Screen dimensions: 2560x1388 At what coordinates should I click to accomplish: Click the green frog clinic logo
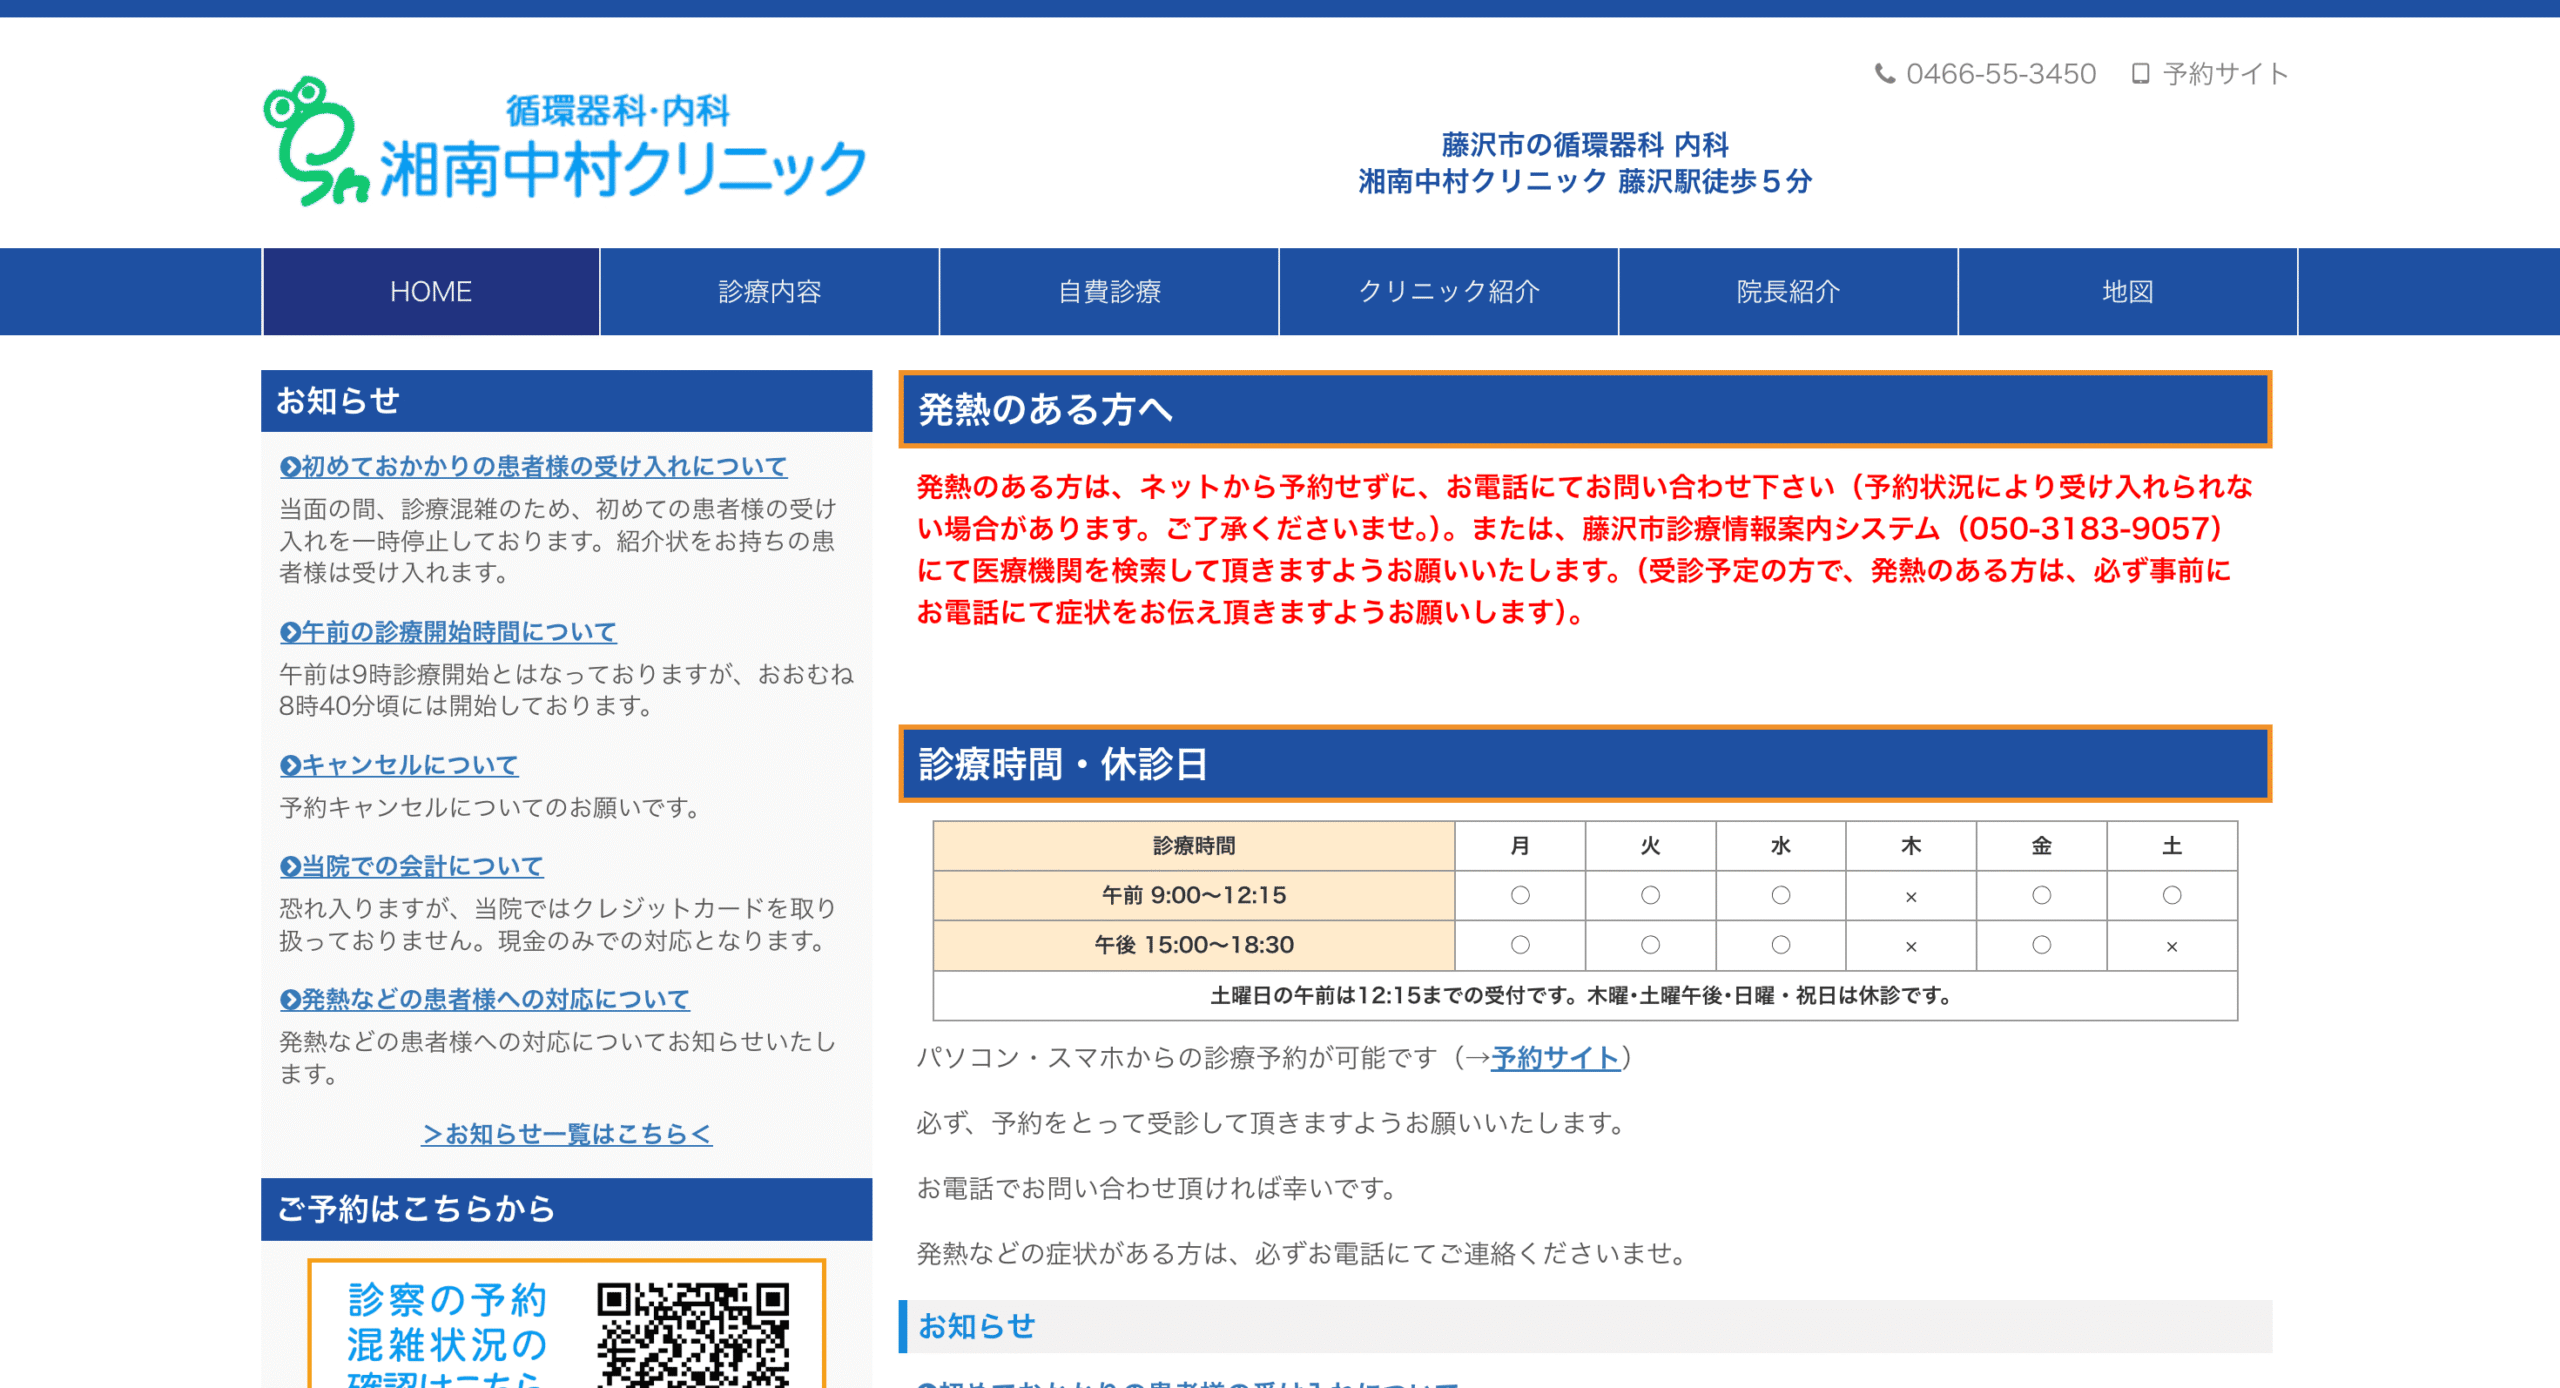316,141
